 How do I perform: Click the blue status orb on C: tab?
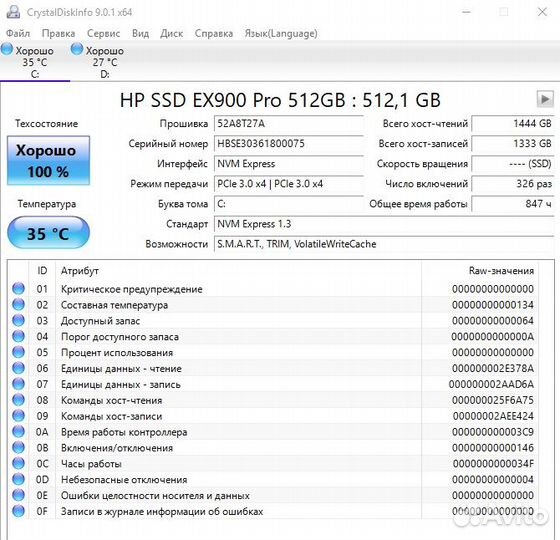click(x=7, y=49)
